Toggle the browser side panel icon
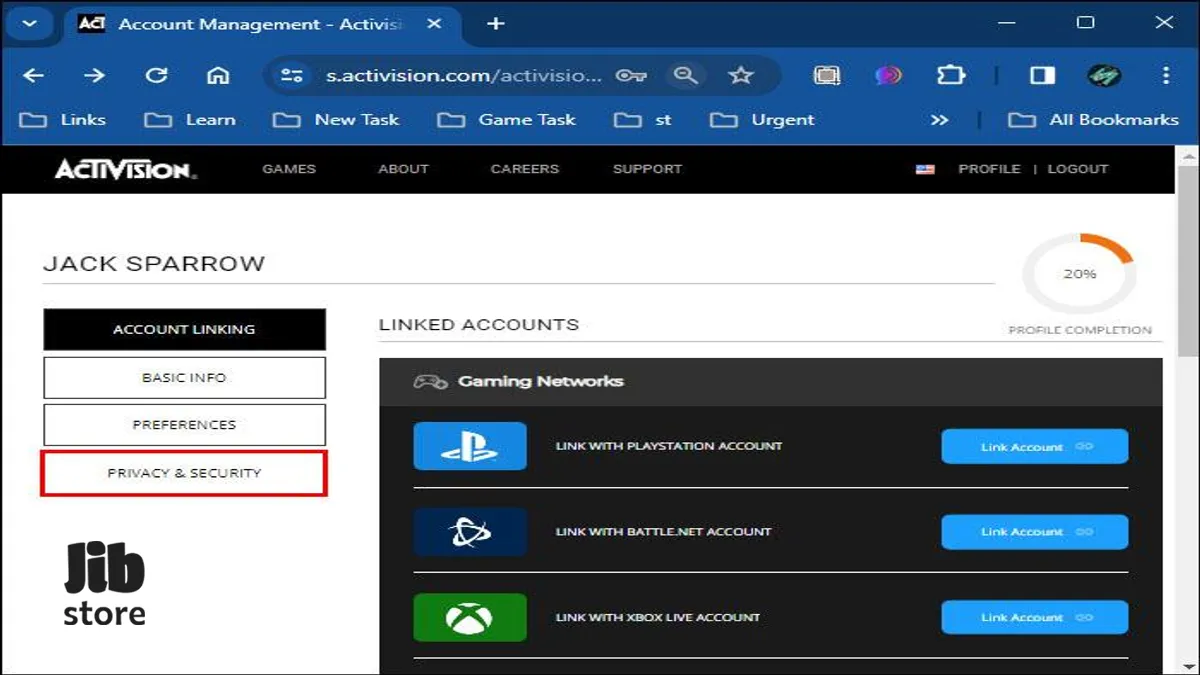Screen dimensions: 1200x675 1043,75
